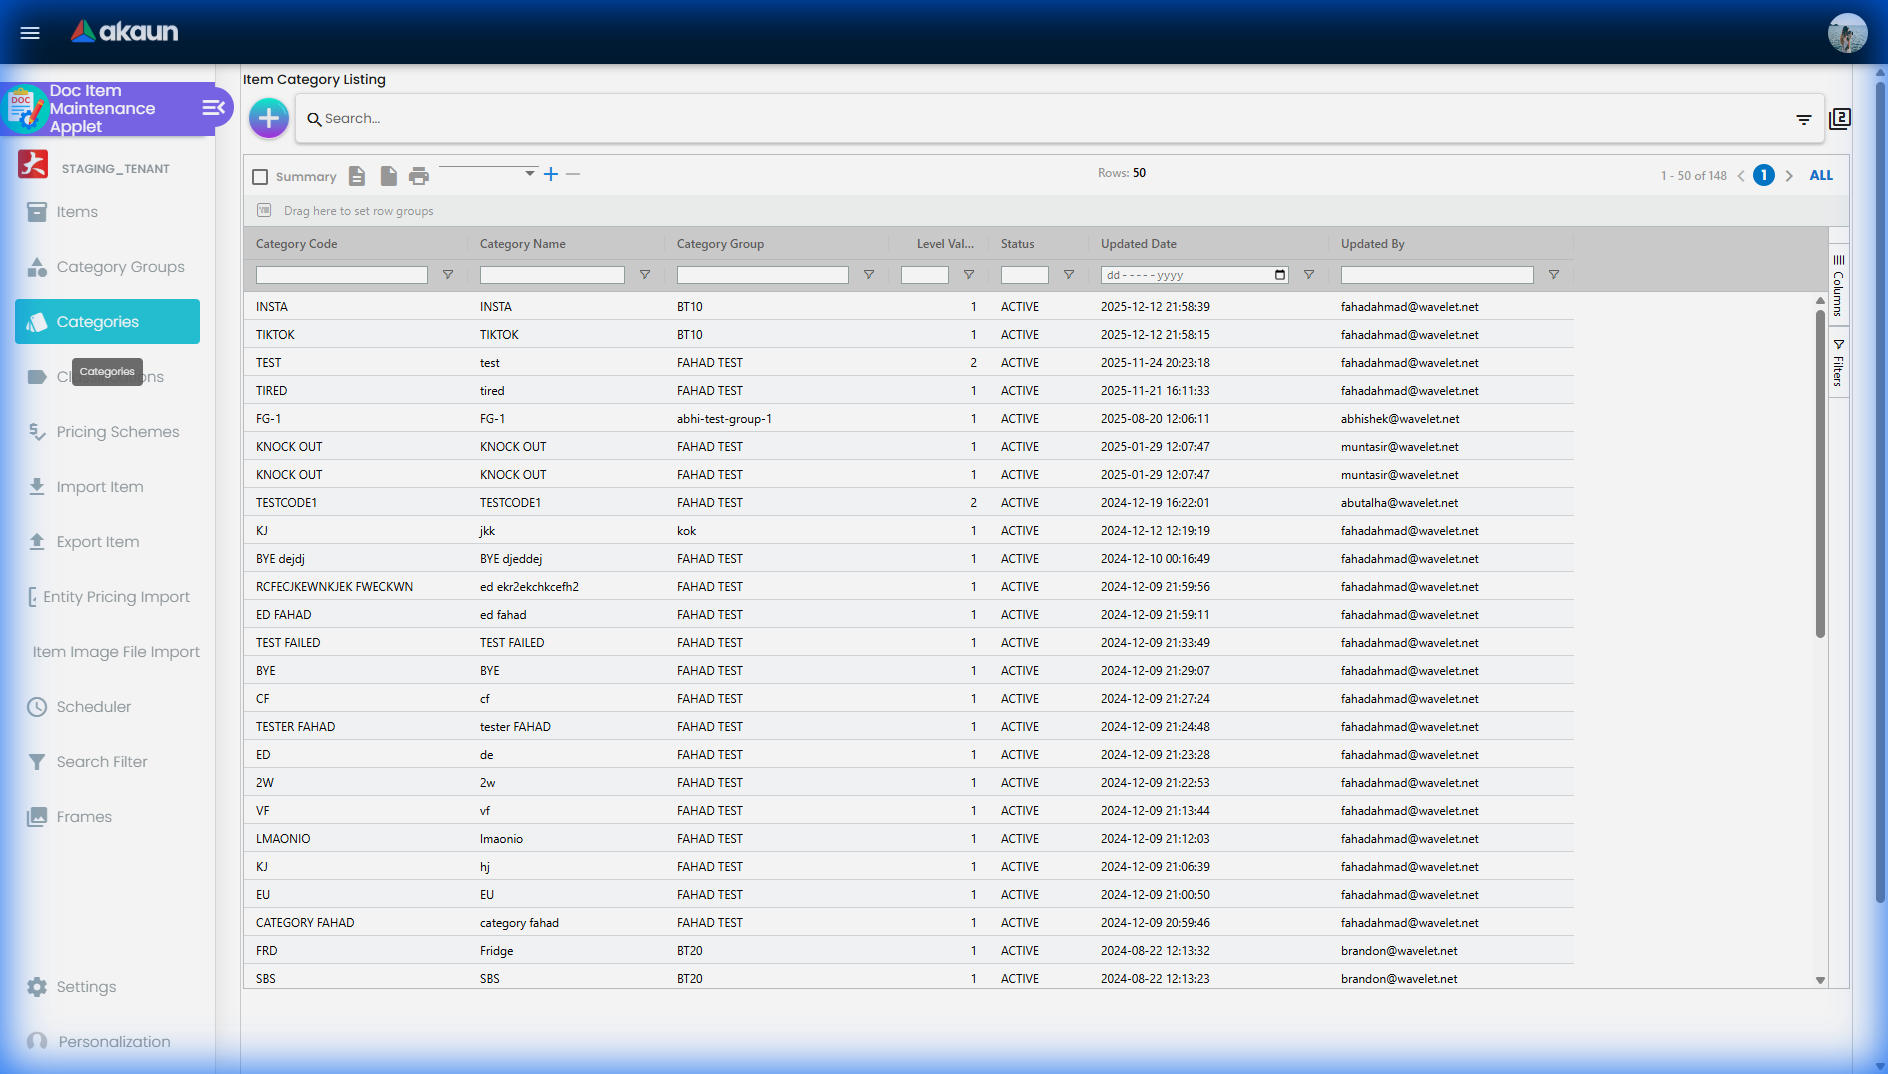
Task: Open advanced search filter icon in search bar
Action: click(1803, 120)
